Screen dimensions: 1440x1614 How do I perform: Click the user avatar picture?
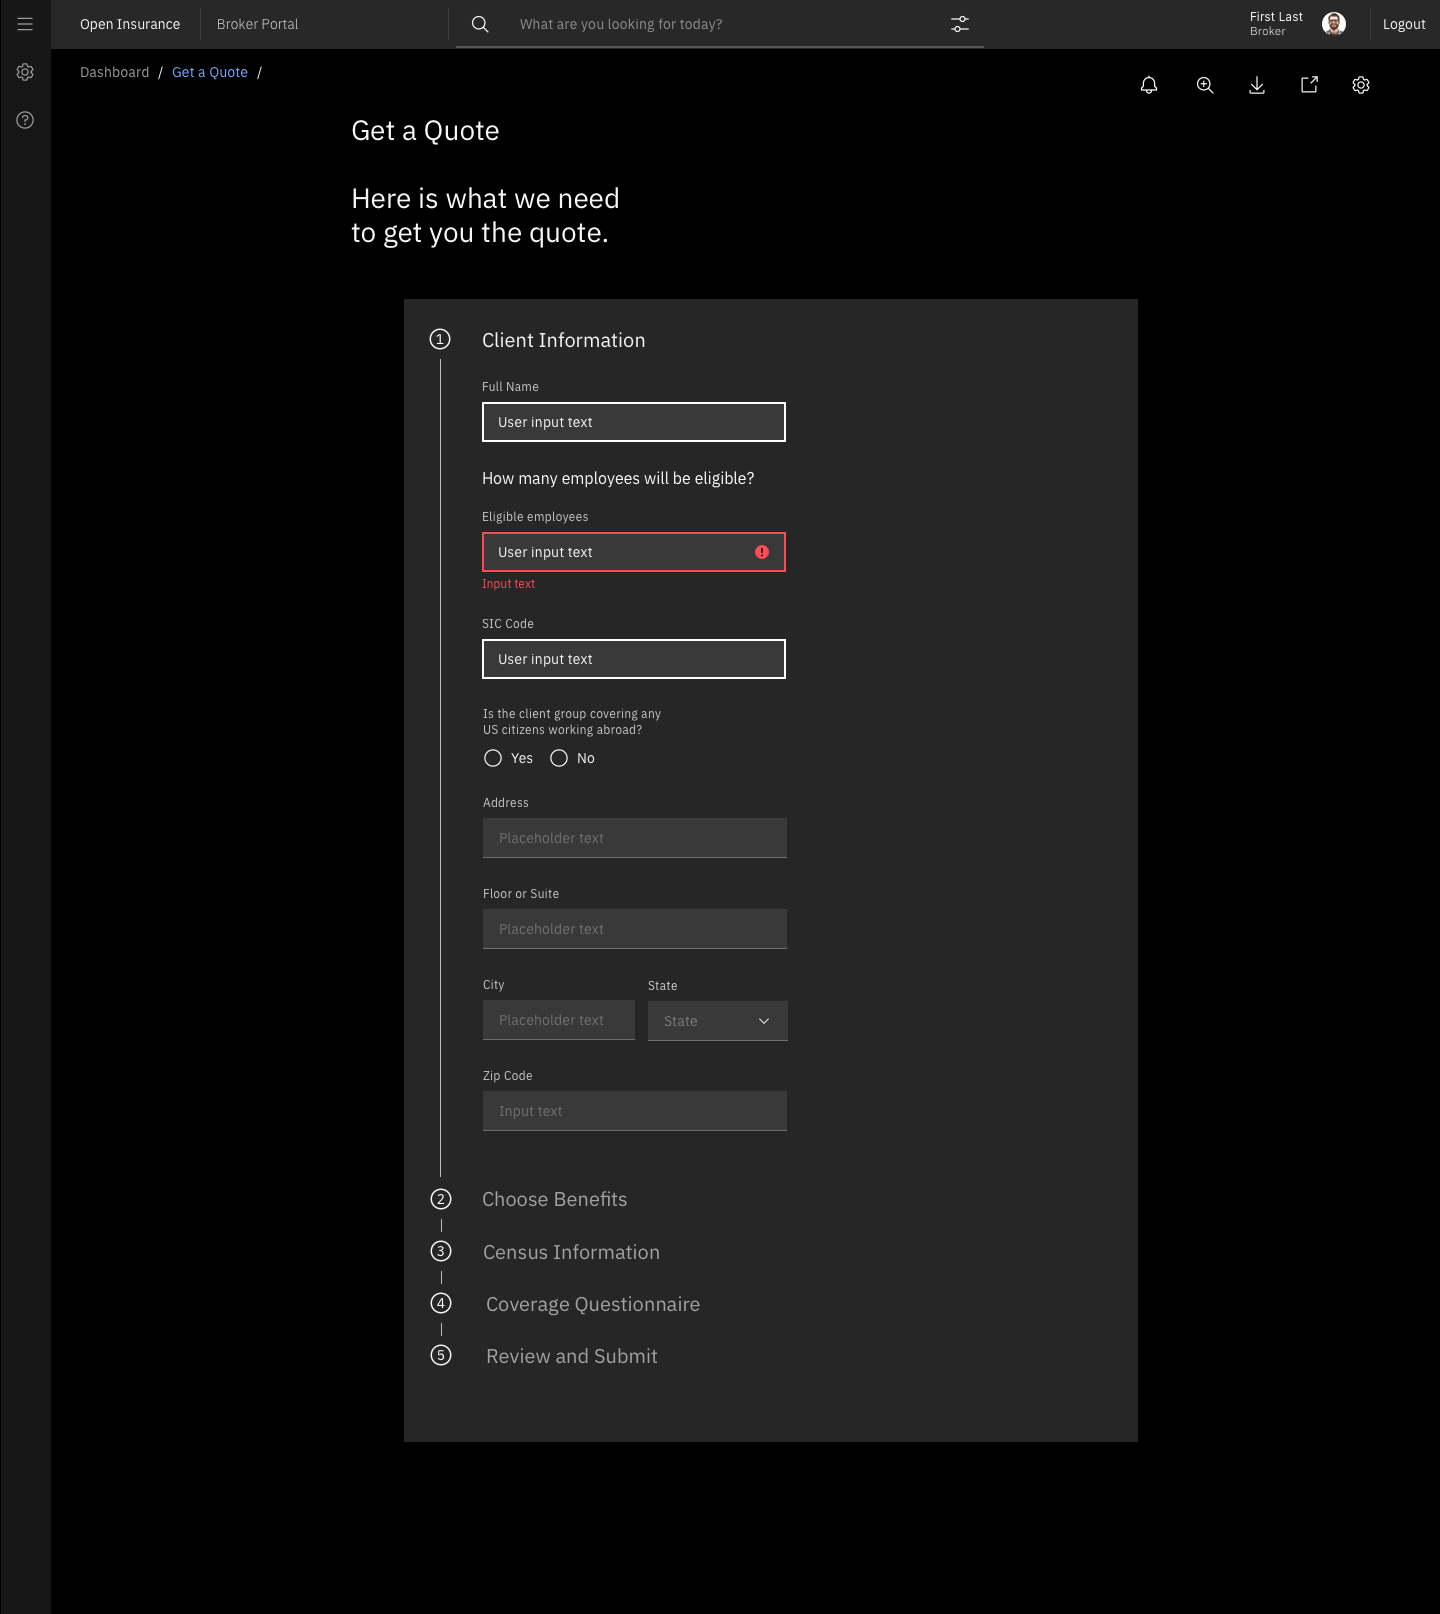tap(1334, 24)
